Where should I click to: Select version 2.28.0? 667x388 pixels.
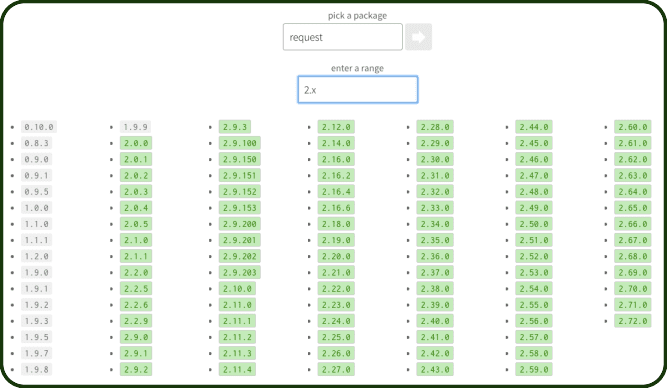(x=435, y=127)
